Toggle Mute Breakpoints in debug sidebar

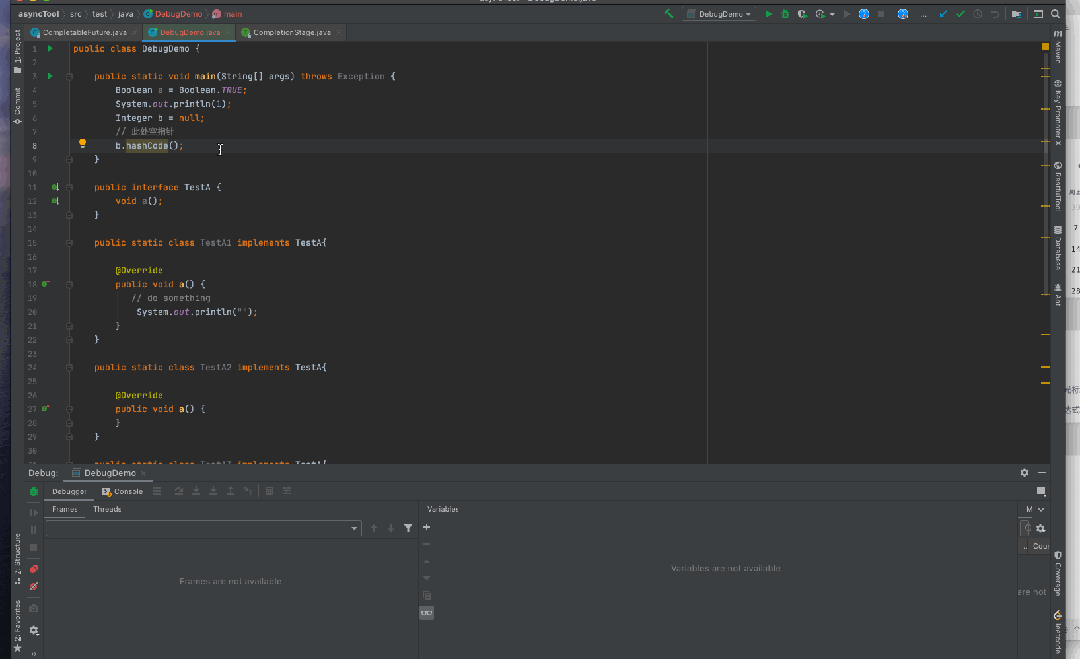[x=33, y=587]
